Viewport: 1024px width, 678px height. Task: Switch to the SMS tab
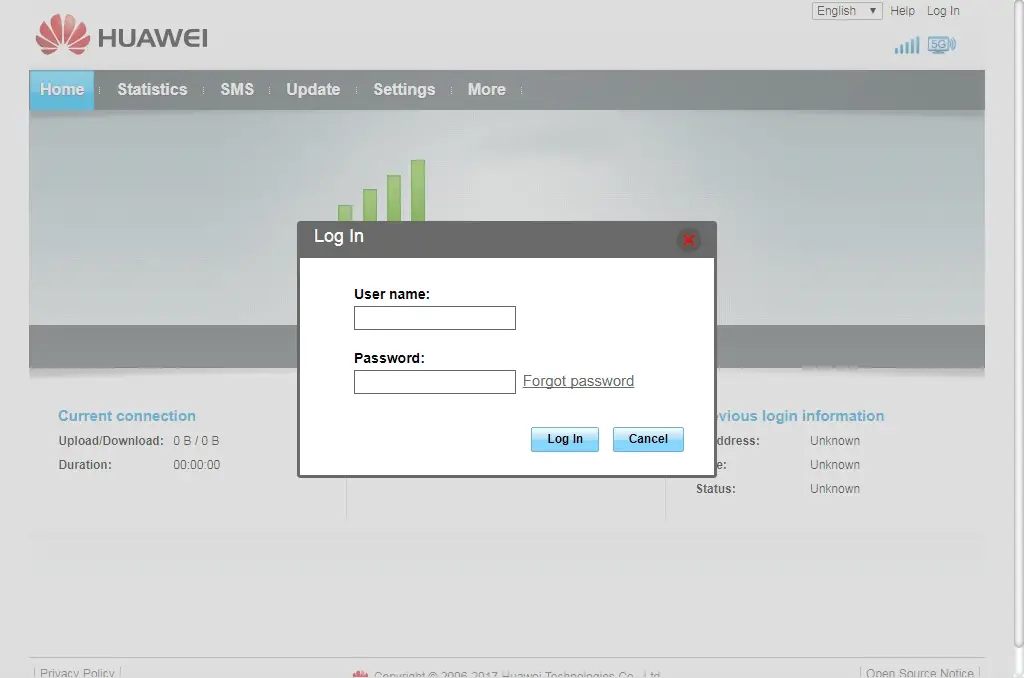tap(237, 89)
